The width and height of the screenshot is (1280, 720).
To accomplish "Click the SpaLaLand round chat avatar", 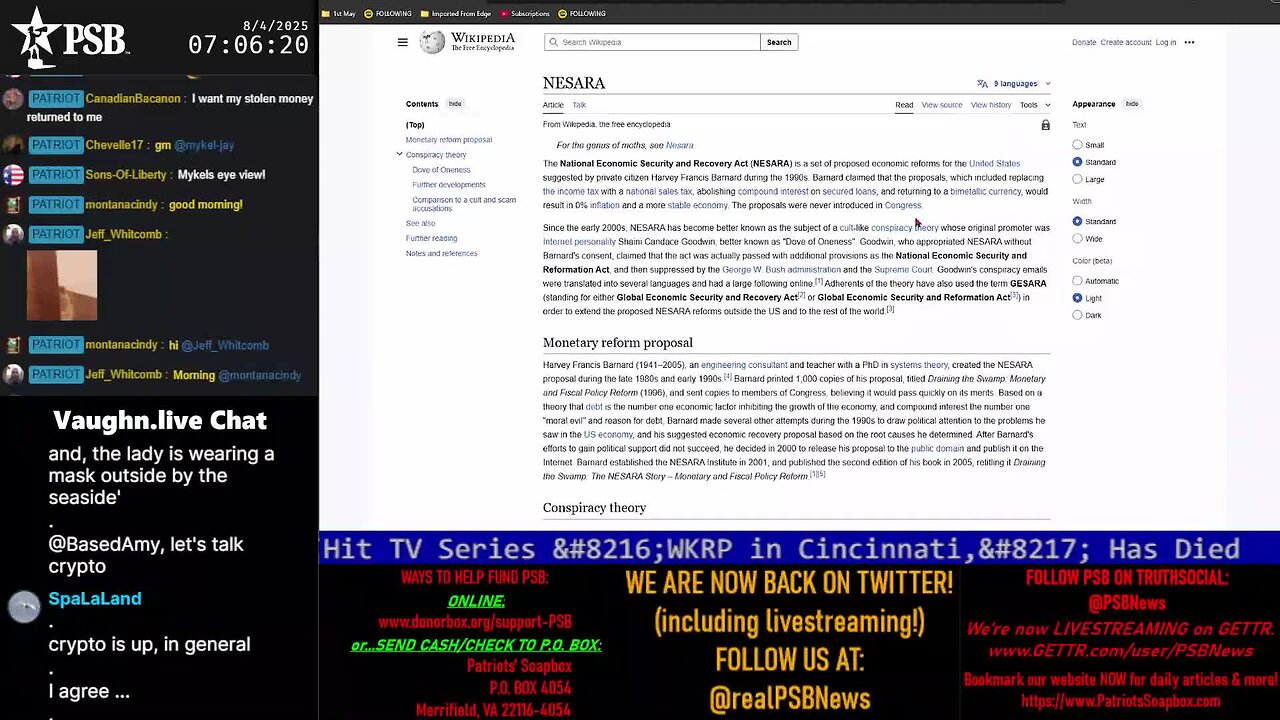I will pyautogui.click(x=24, y=607).
